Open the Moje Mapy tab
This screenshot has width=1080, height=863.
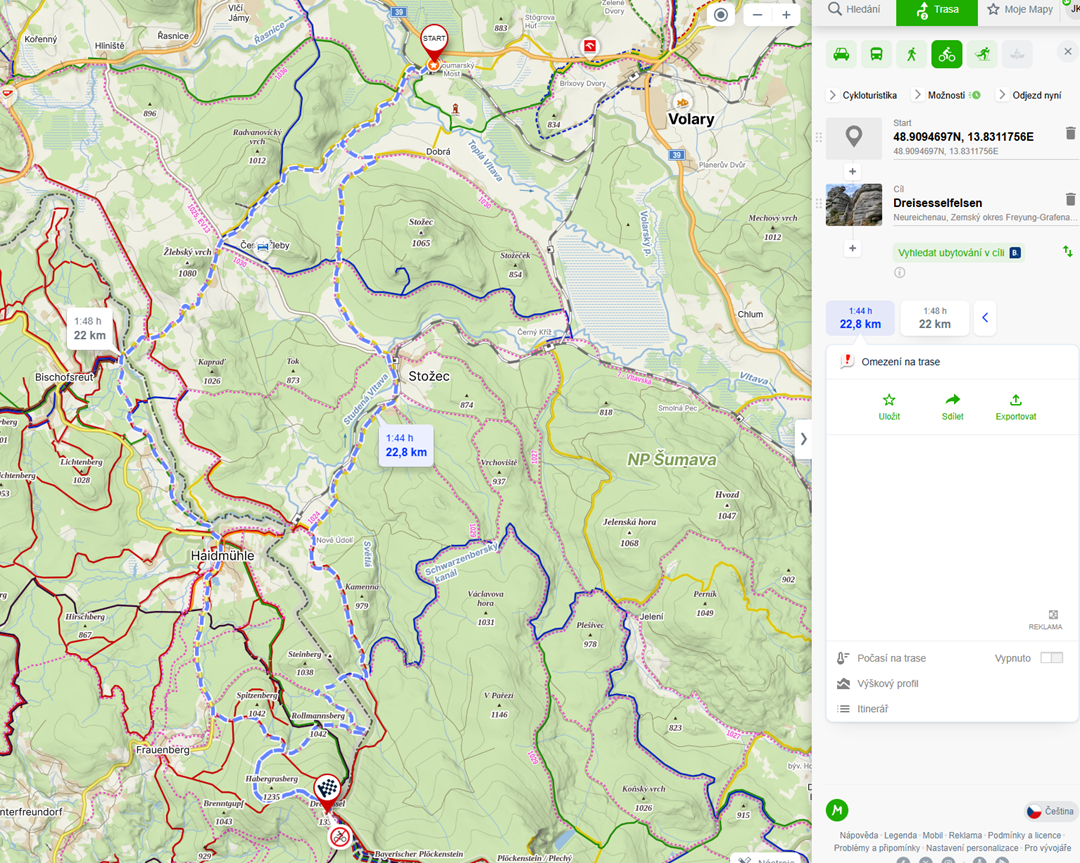pyautogui.click(x=1020, y=10)
